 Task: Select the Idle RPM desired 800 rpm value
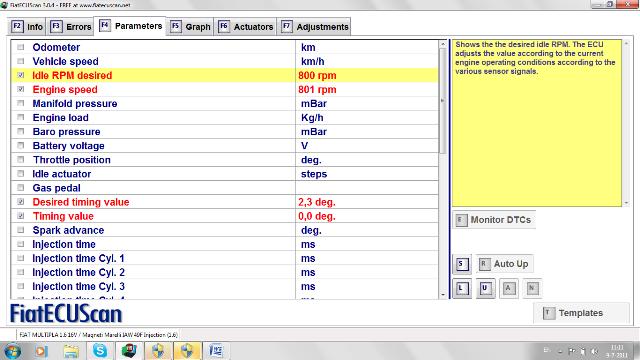click(x=317, y=76)
